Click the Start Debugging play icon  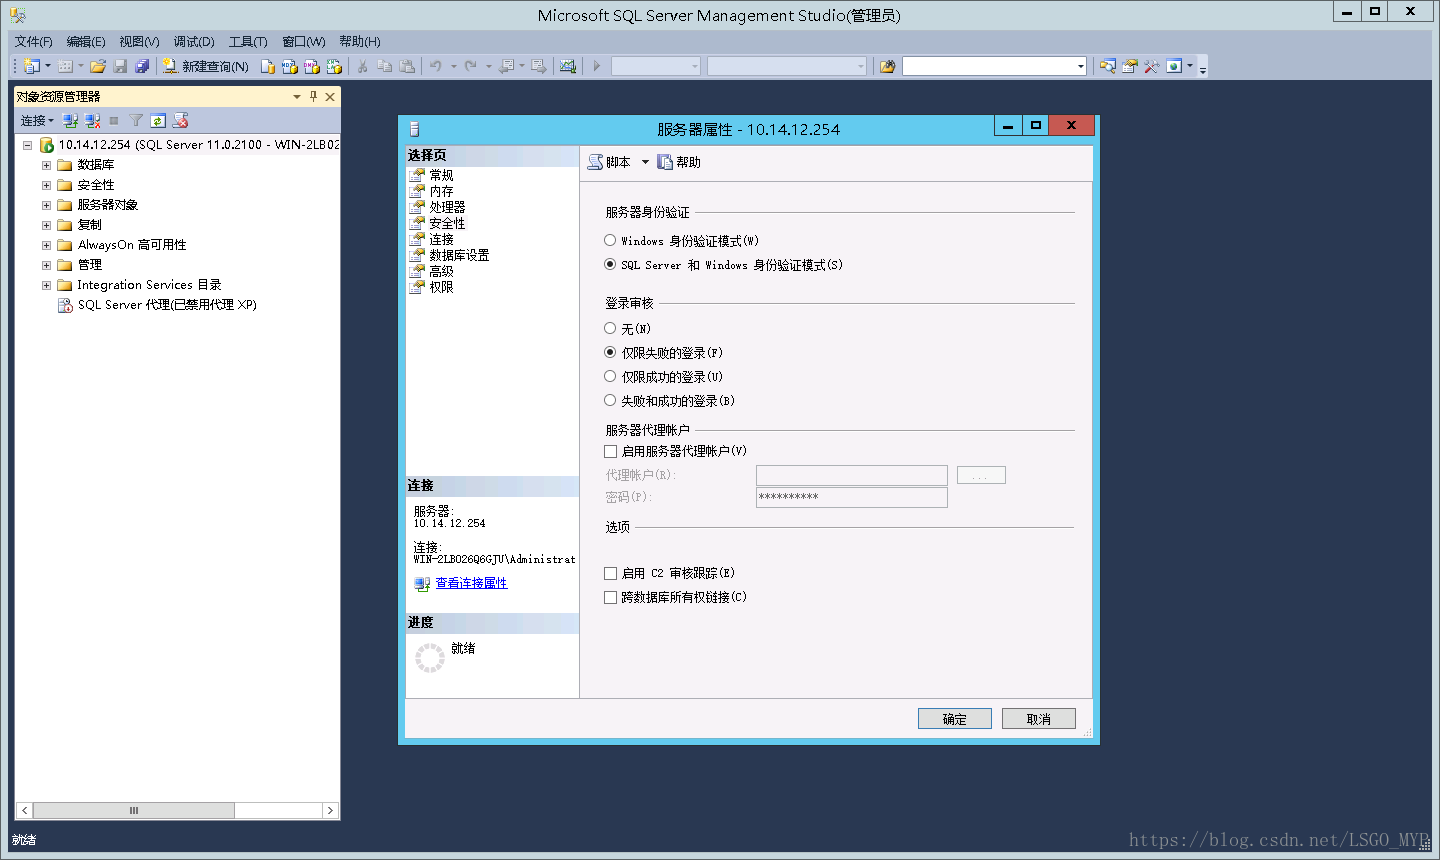pos(597,66)
